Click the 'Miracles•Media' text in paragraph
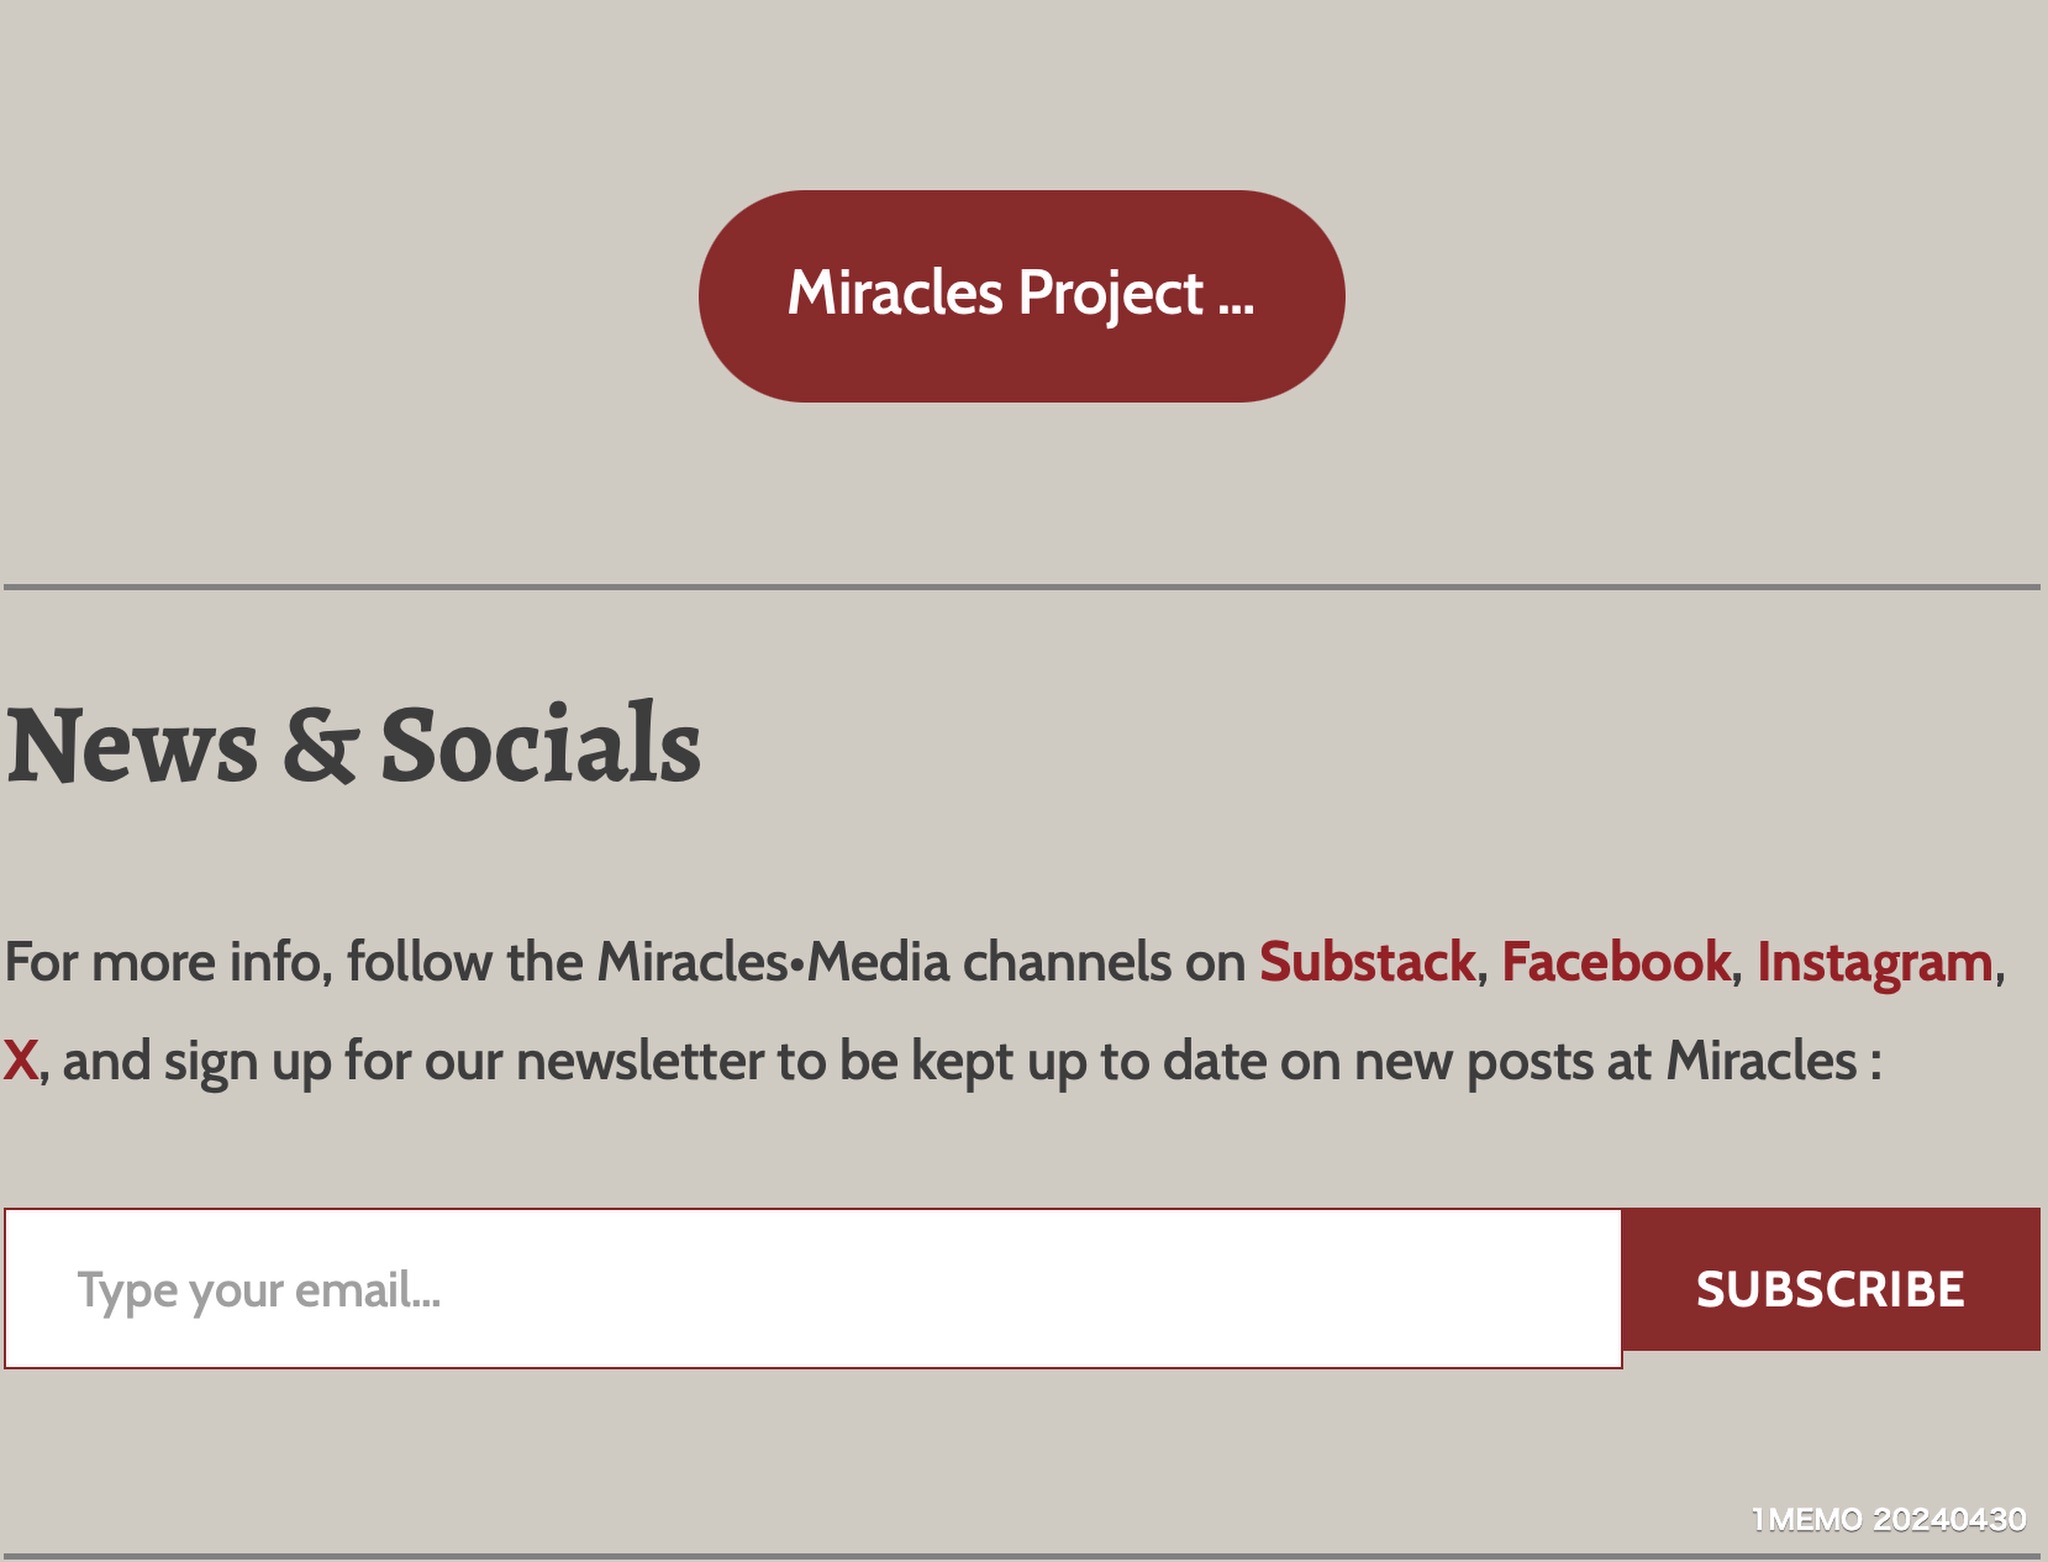 click(x=772, y=962)
